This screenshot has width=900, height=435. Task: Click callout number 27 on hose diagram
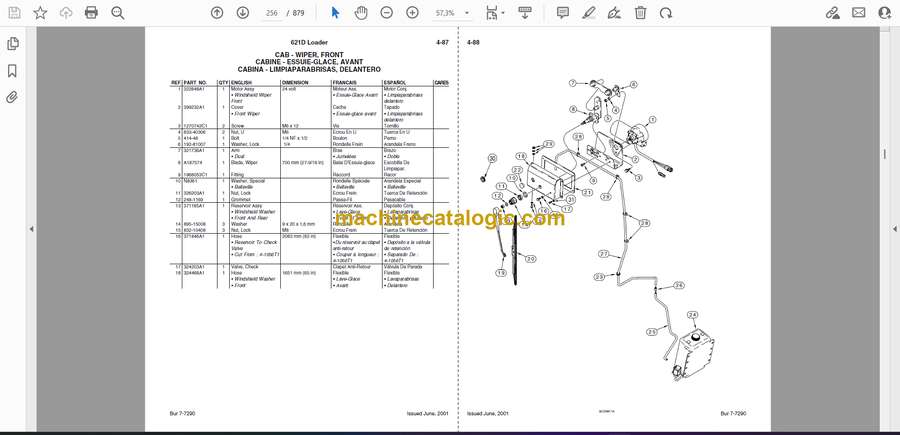point(603,253)
